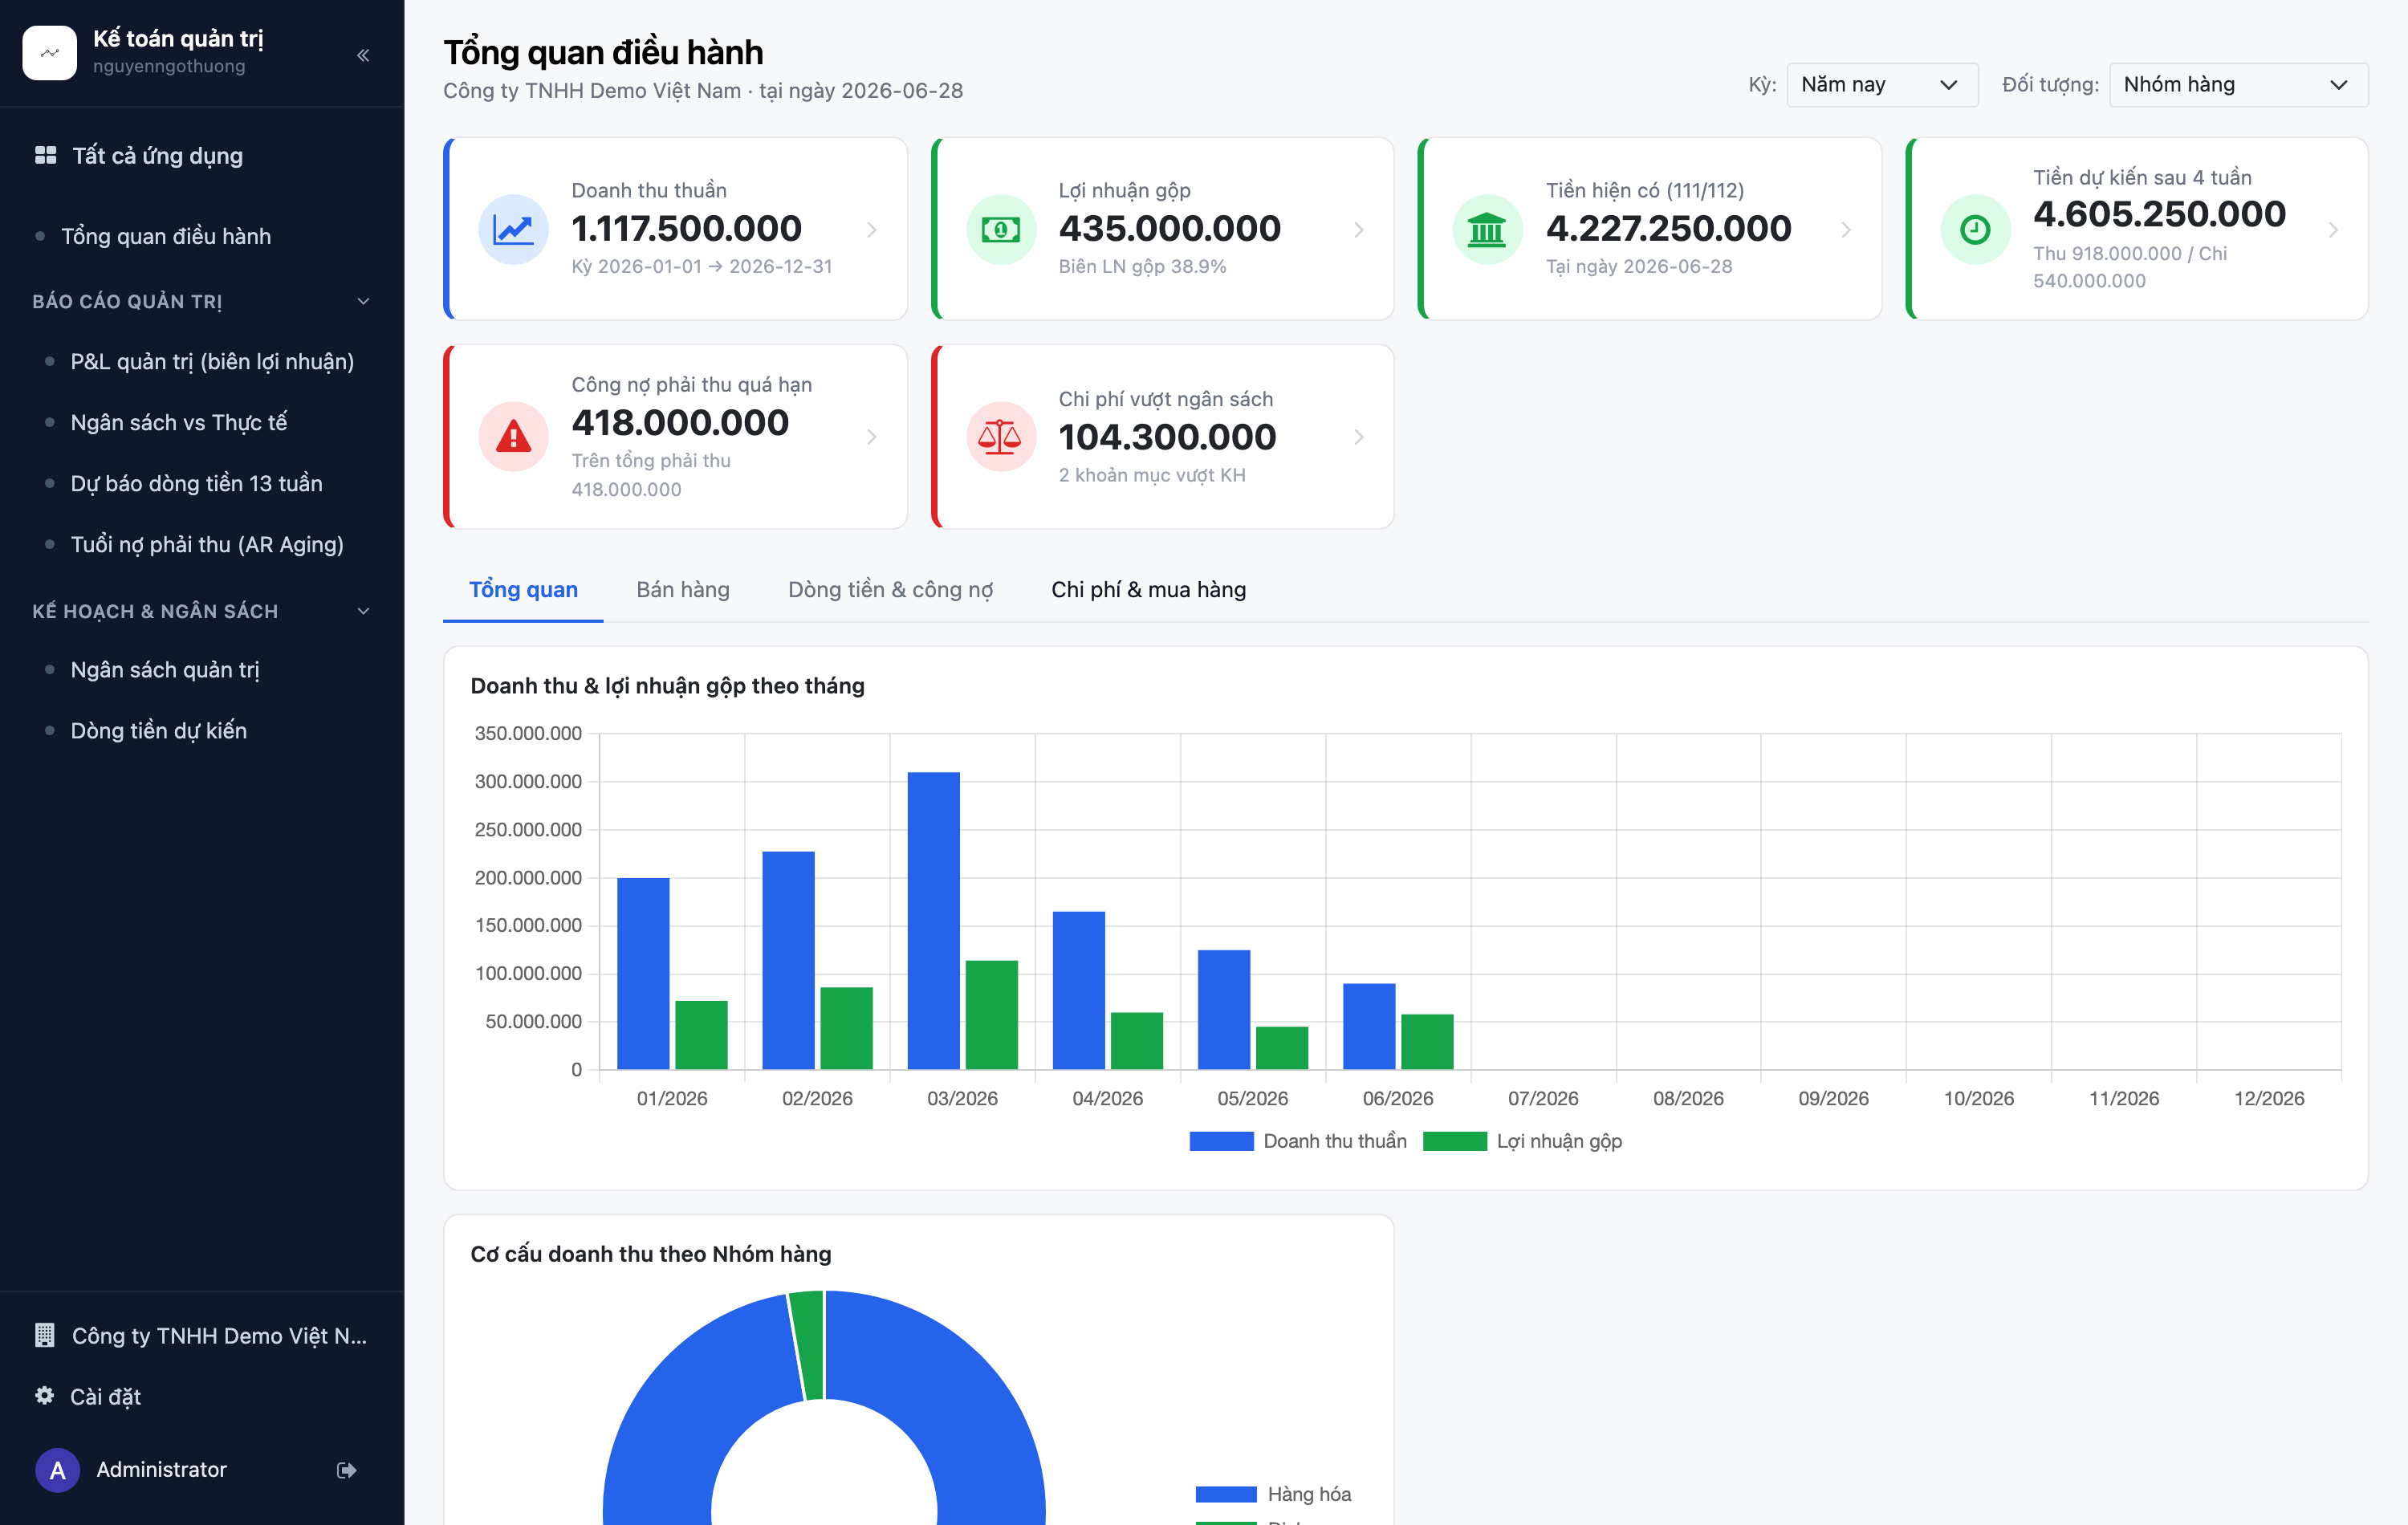Click the app logo next to Kế toán quản trị
This screenshot has height=1525, width=2408.
49,52
